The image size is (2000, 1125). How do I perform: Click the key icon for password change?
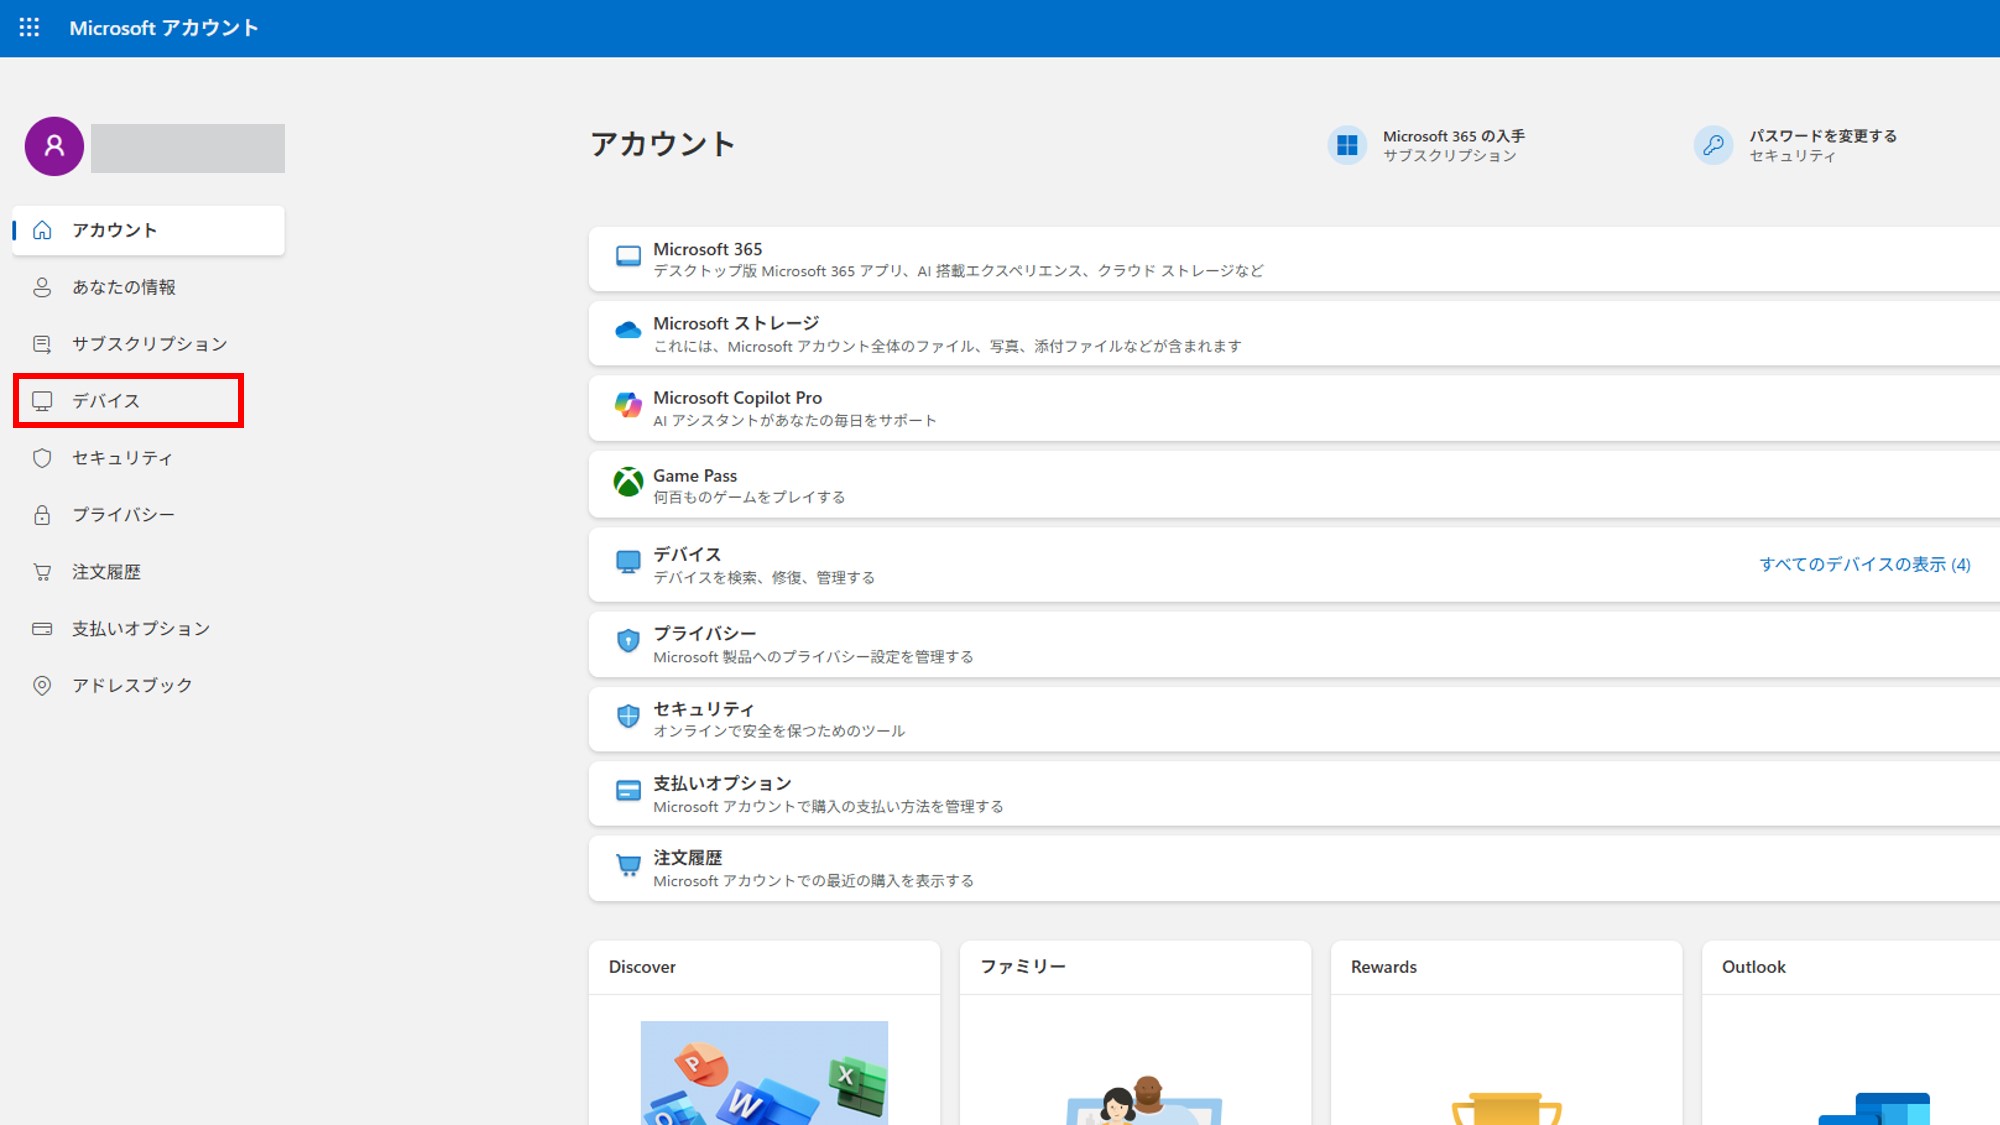pyautogui.click(x=1713, y=146)
